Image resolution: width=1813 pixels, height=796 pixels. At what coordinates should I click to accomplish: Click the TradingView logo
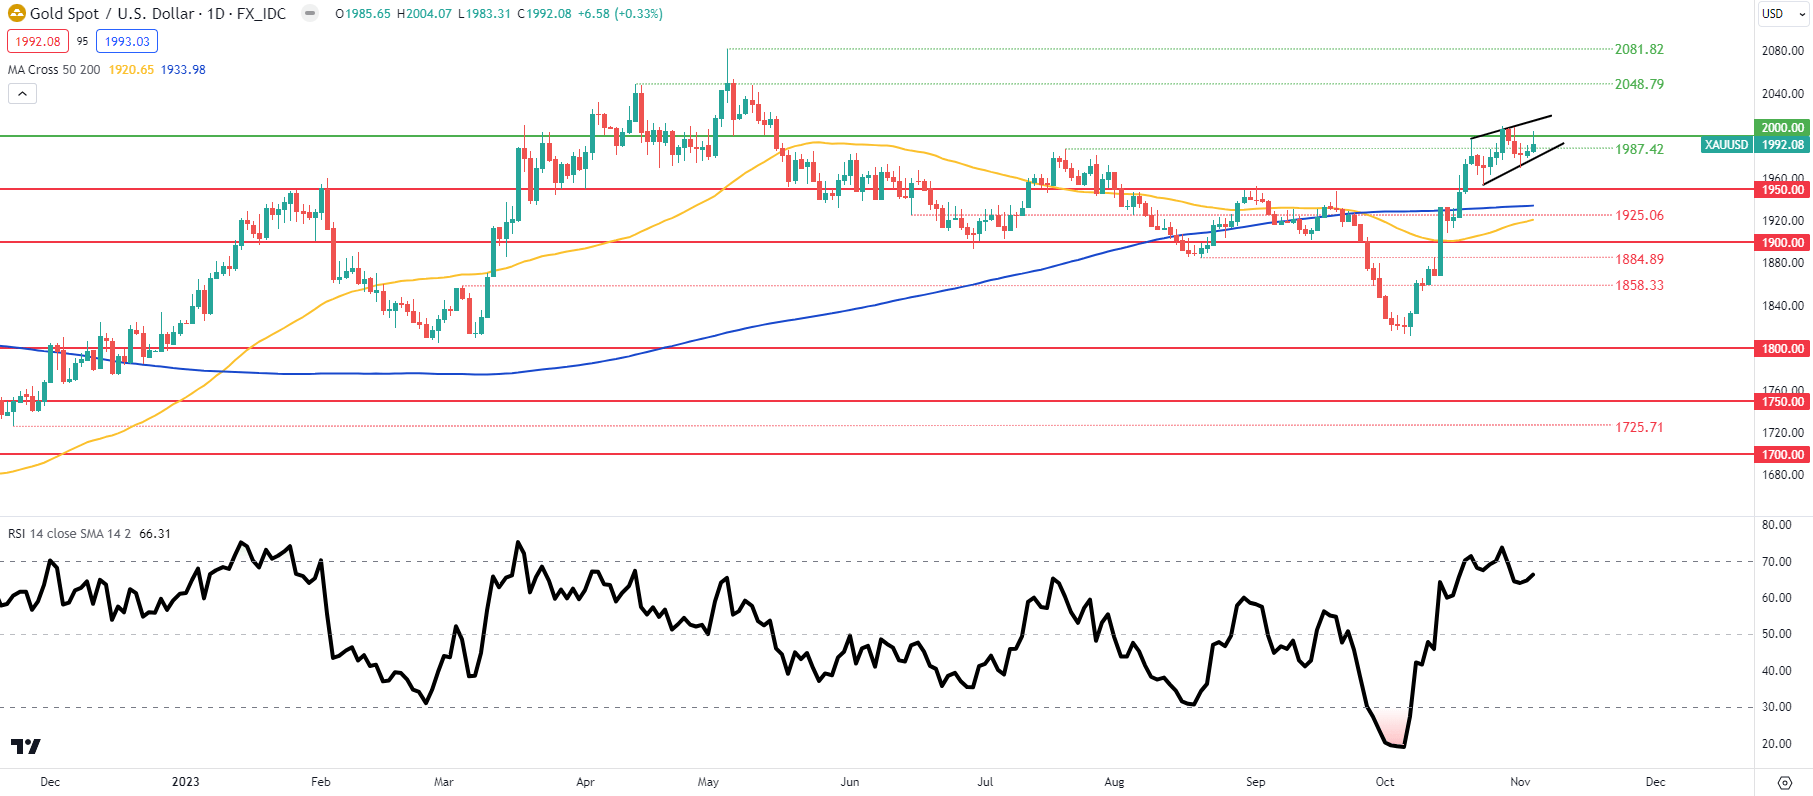(x=26, y=746)
